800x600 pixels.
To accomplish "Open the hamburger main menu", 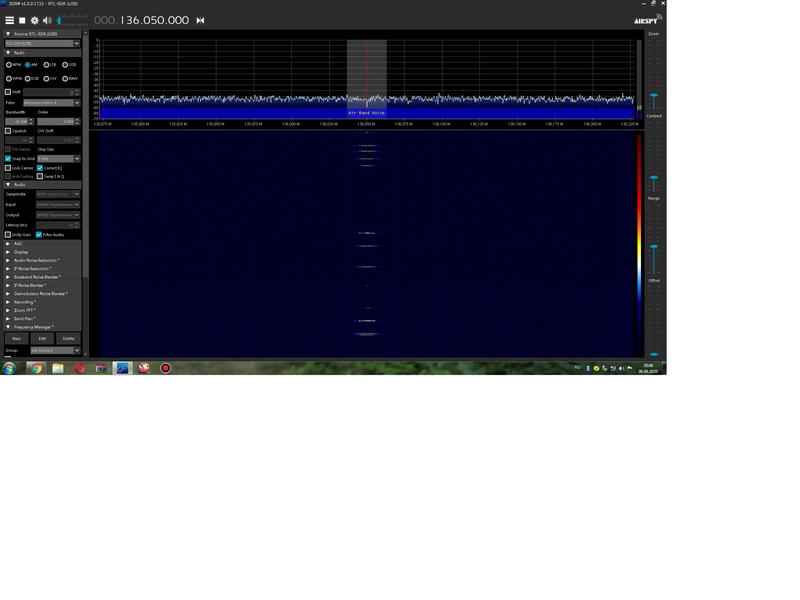I will (x=10, y=20).
